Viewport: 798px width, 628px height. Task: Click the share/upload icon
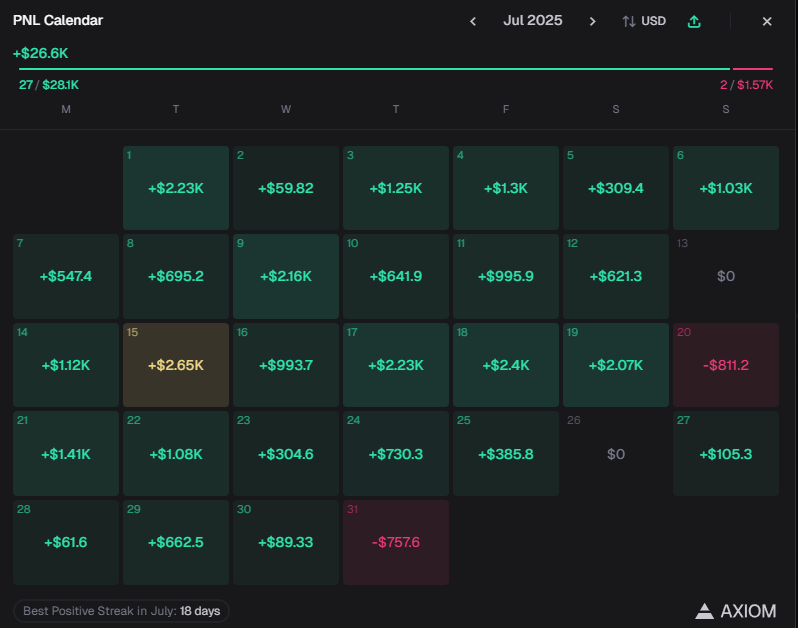click(694, 21)
